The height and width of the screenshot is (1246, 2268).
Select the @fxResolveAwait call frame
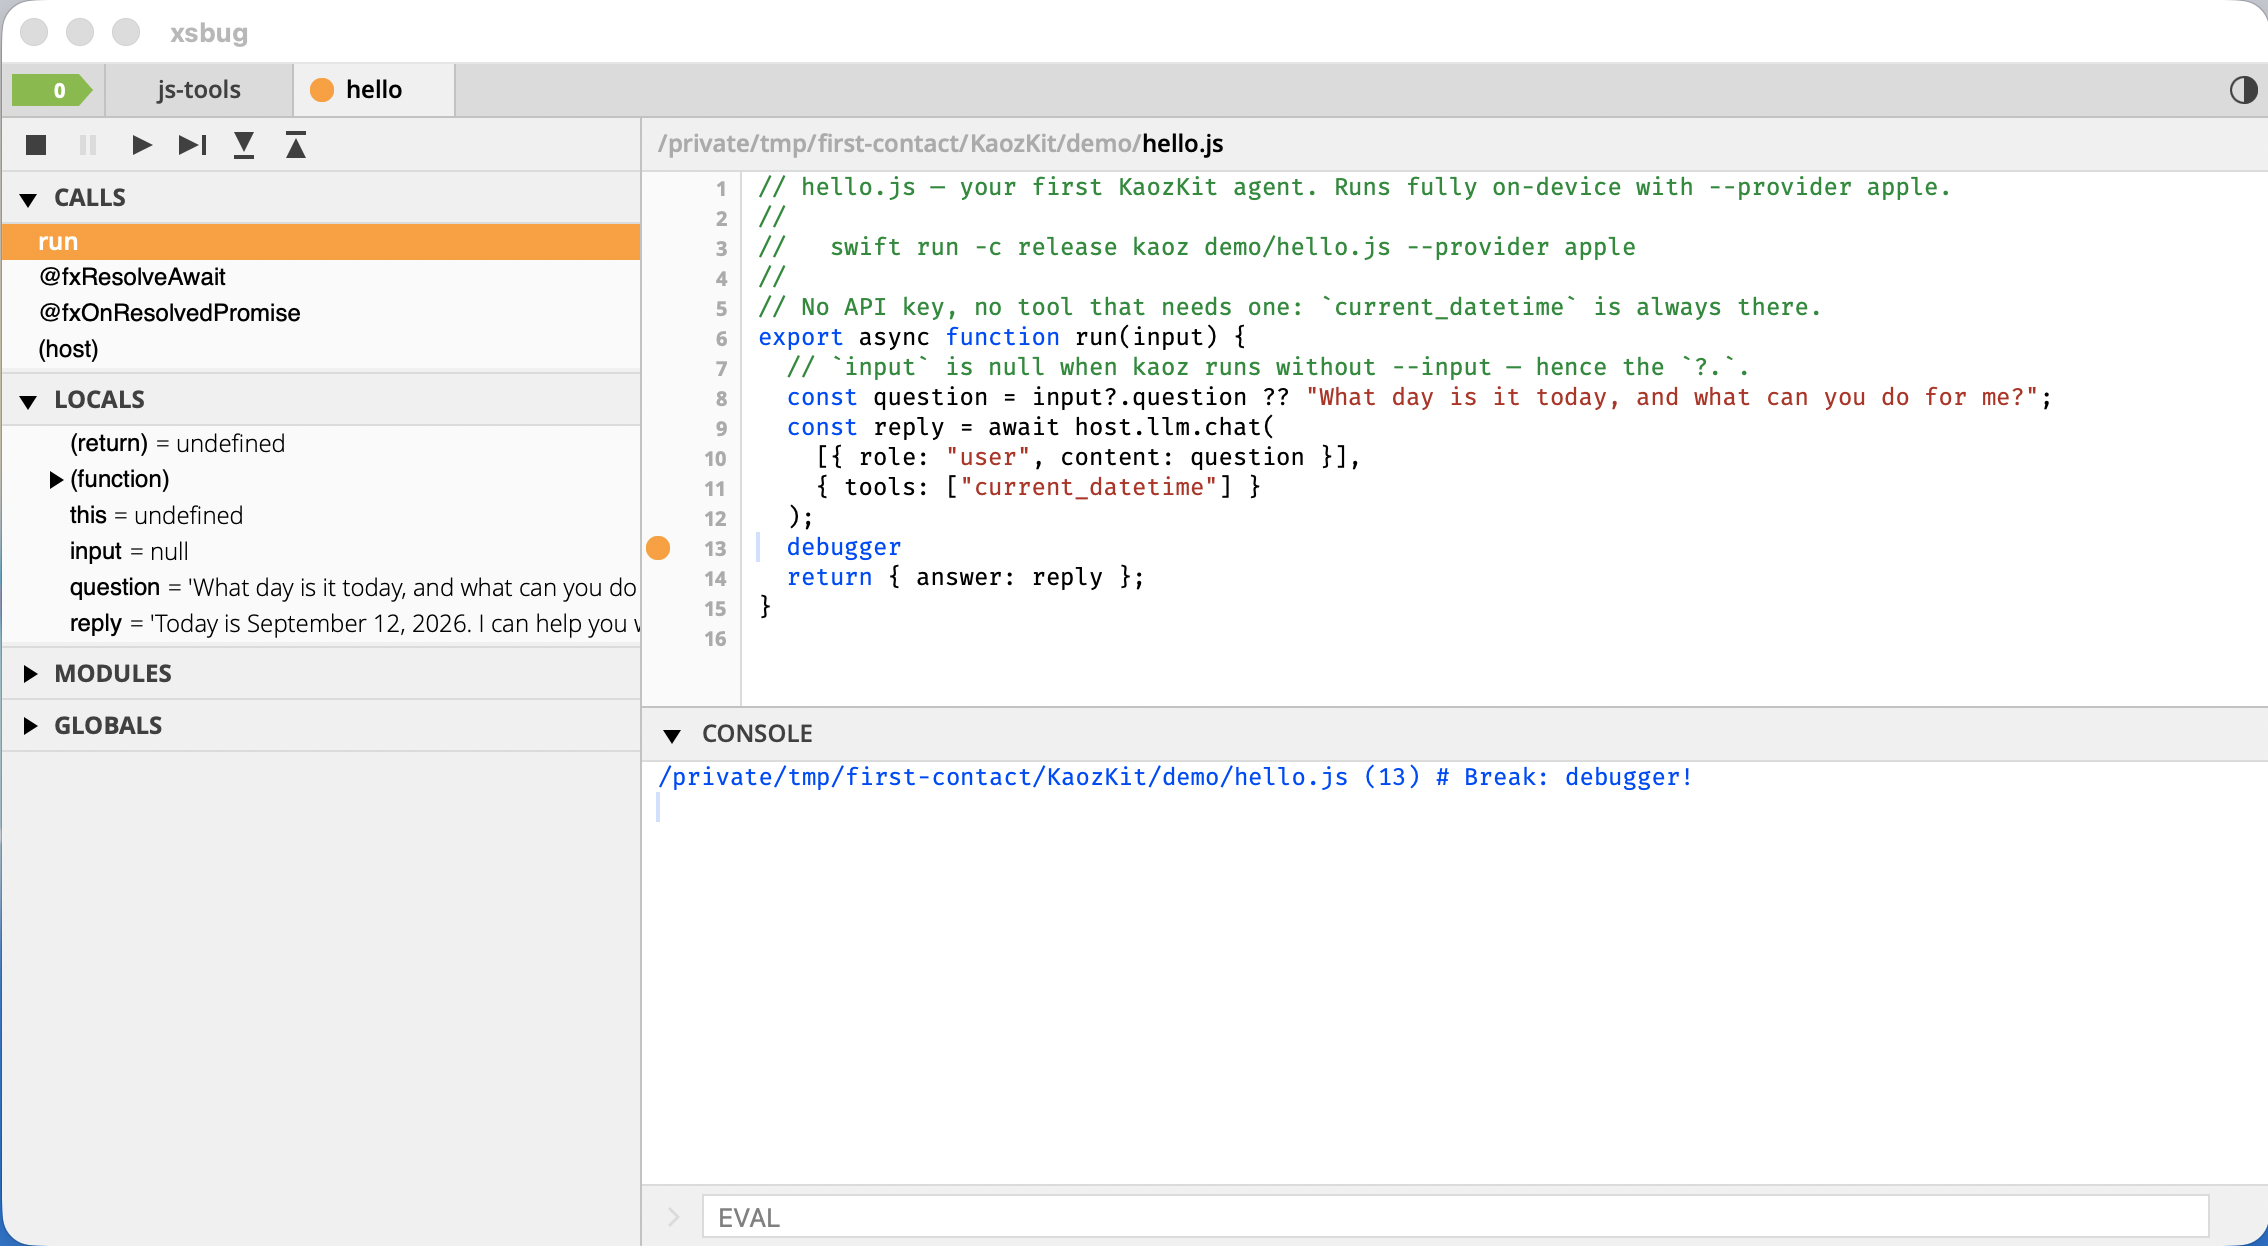(x=321, y=277)
